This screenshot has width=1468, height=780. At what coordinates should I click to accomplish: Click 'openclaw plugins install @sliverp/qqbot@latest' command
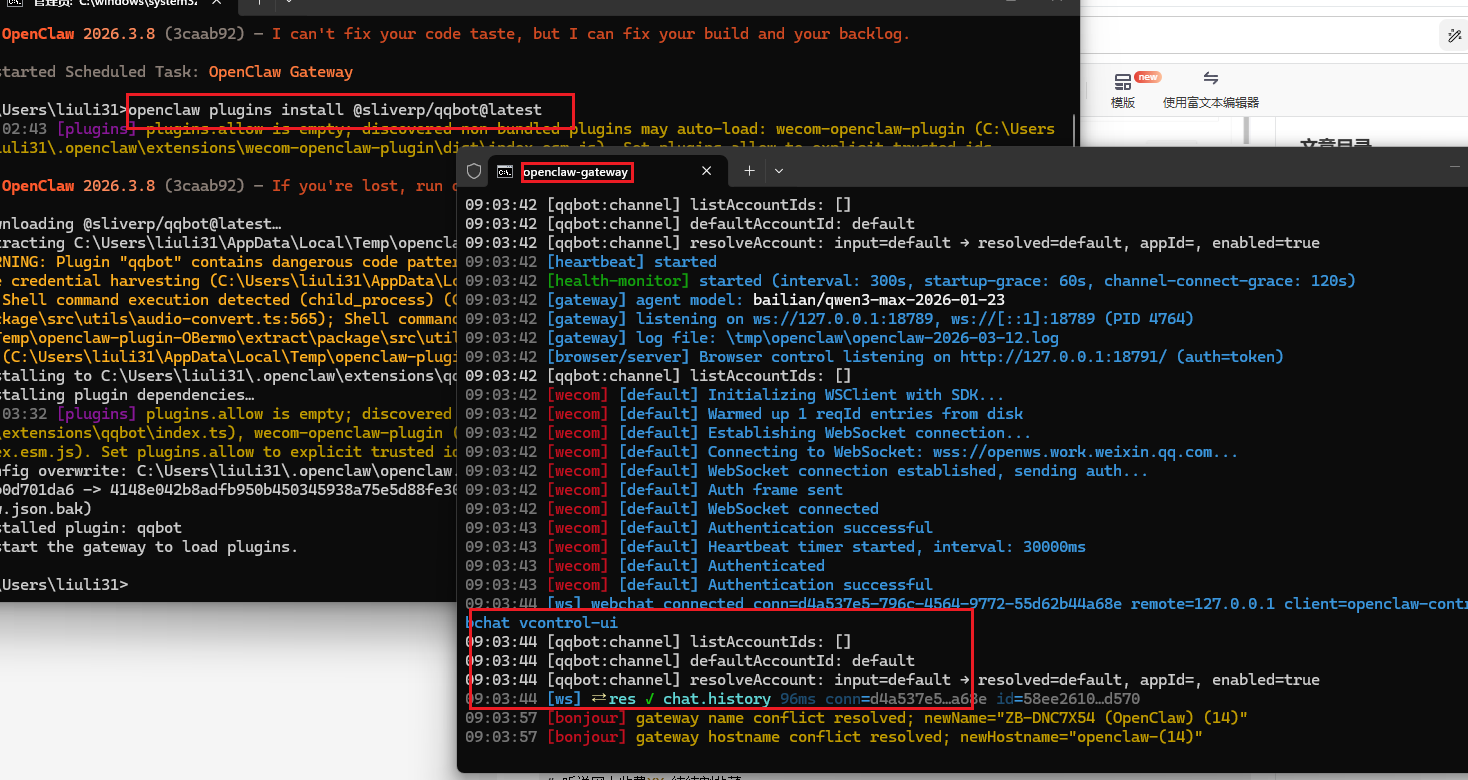click(335, 110)
